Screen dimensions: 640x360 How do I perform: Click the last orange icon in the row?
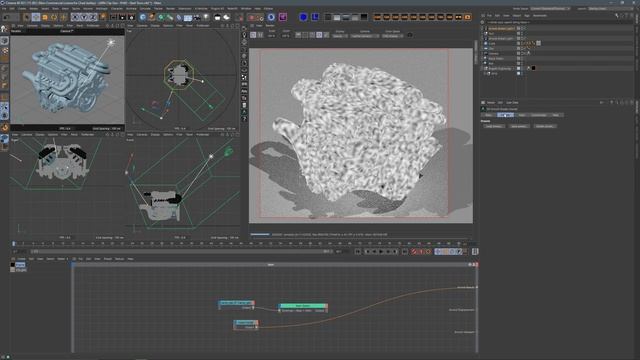(468, 17)
